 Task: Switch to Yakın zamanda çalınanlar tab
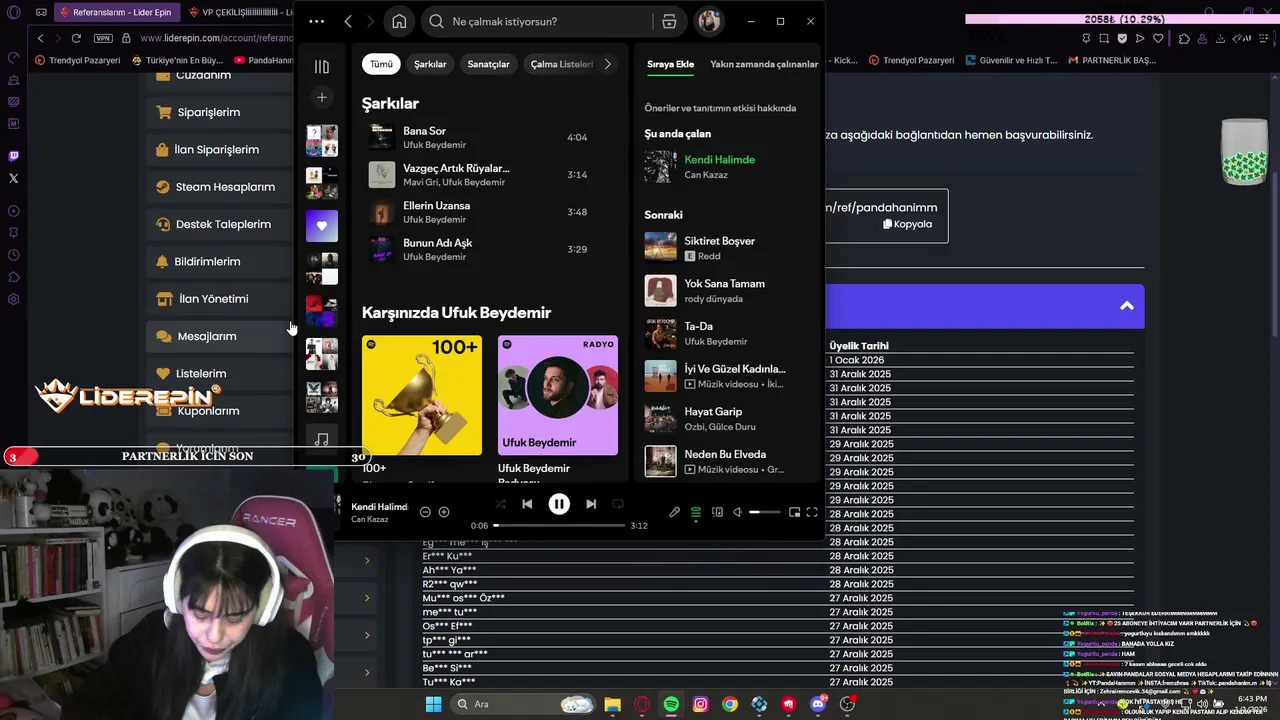coord(764,64)
